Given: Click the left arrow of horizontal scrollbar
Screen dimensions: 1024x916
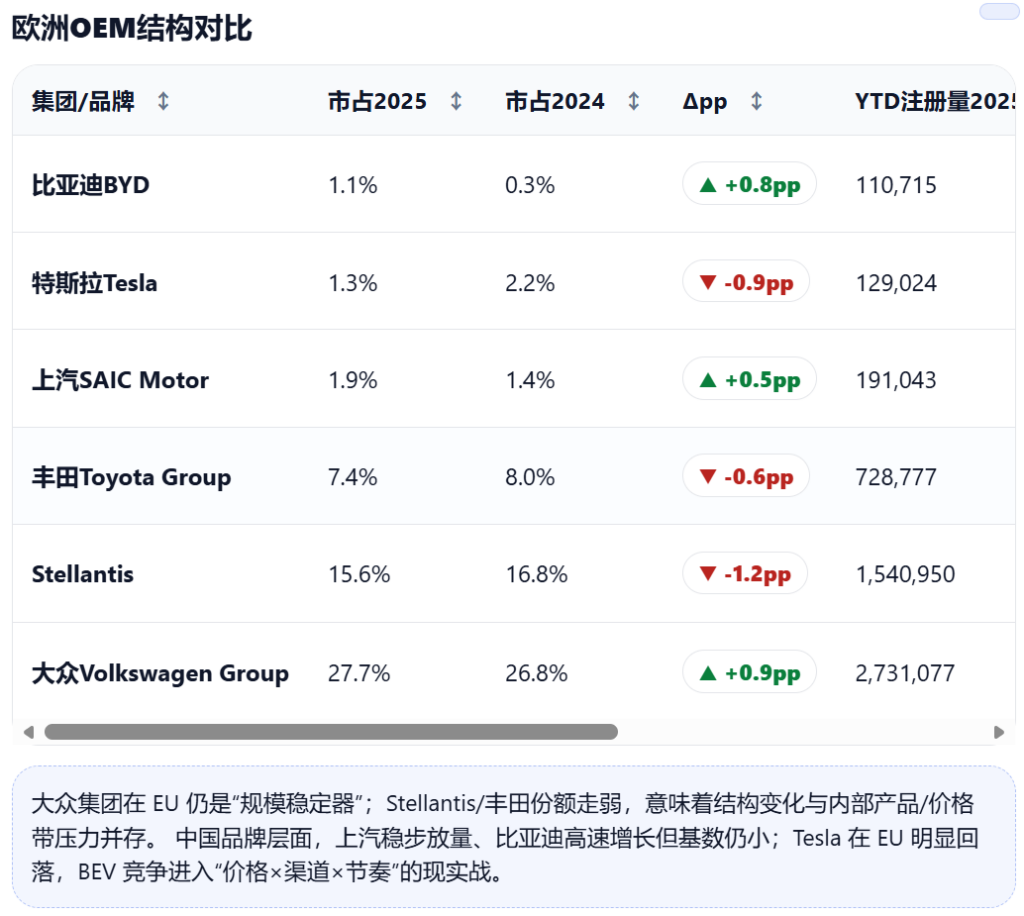Looking at the screenshot, I should coord(28,732).
